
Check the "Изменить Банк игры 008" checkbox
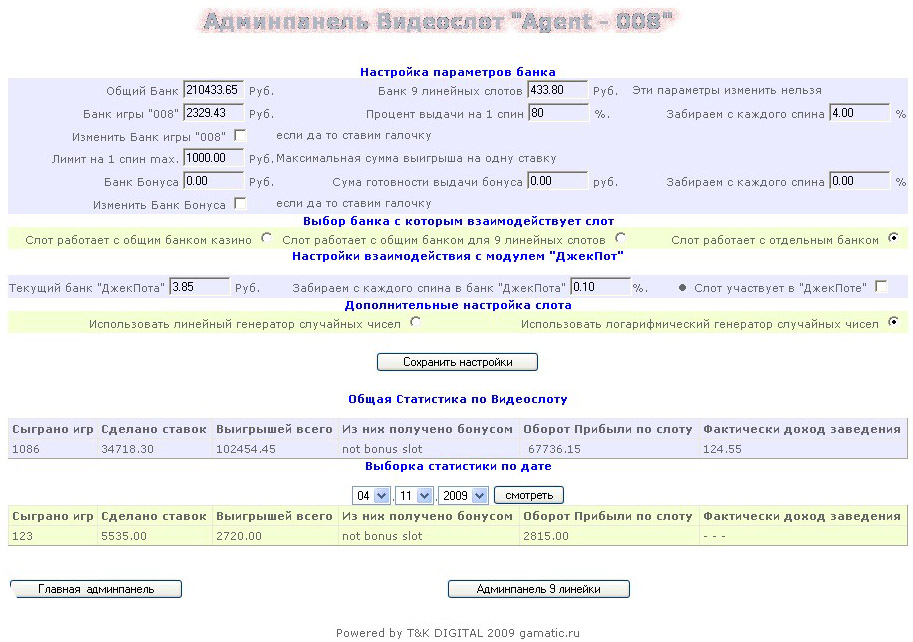click(240, 135)
